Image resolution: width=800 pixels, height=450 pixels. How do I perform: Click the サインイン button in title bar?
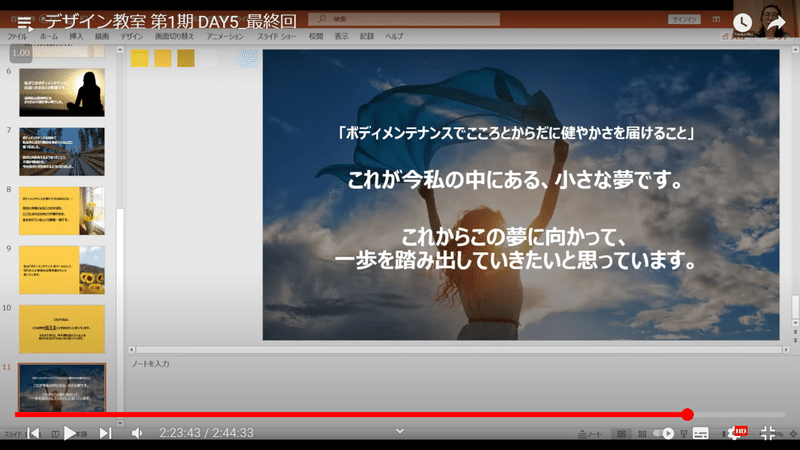pos(684,19)
